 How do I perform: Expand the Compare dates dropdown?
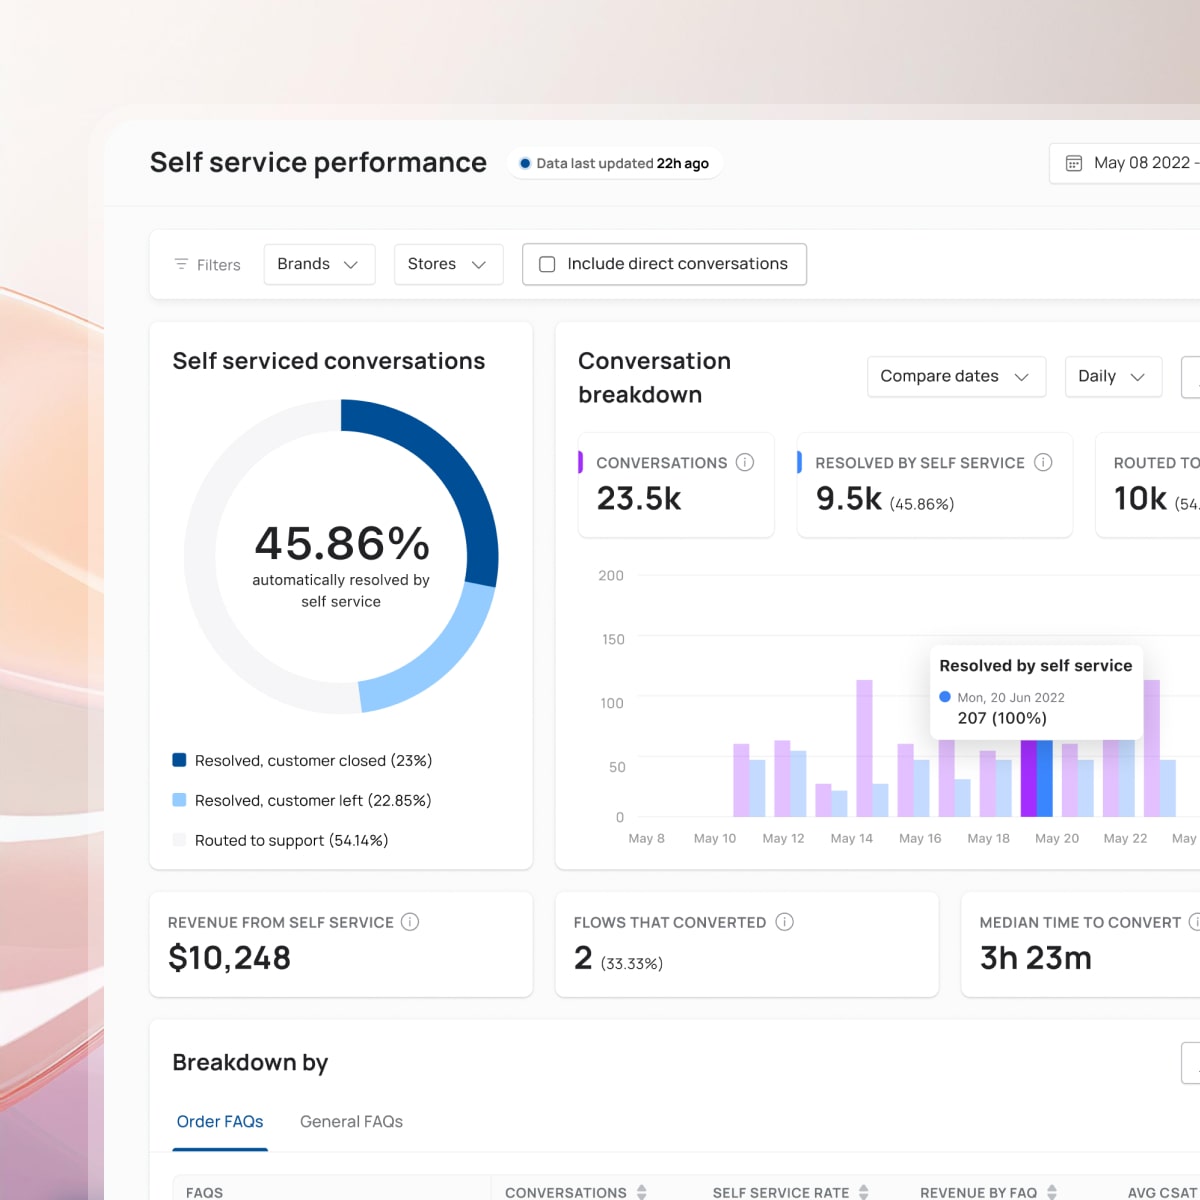(956, 376)
